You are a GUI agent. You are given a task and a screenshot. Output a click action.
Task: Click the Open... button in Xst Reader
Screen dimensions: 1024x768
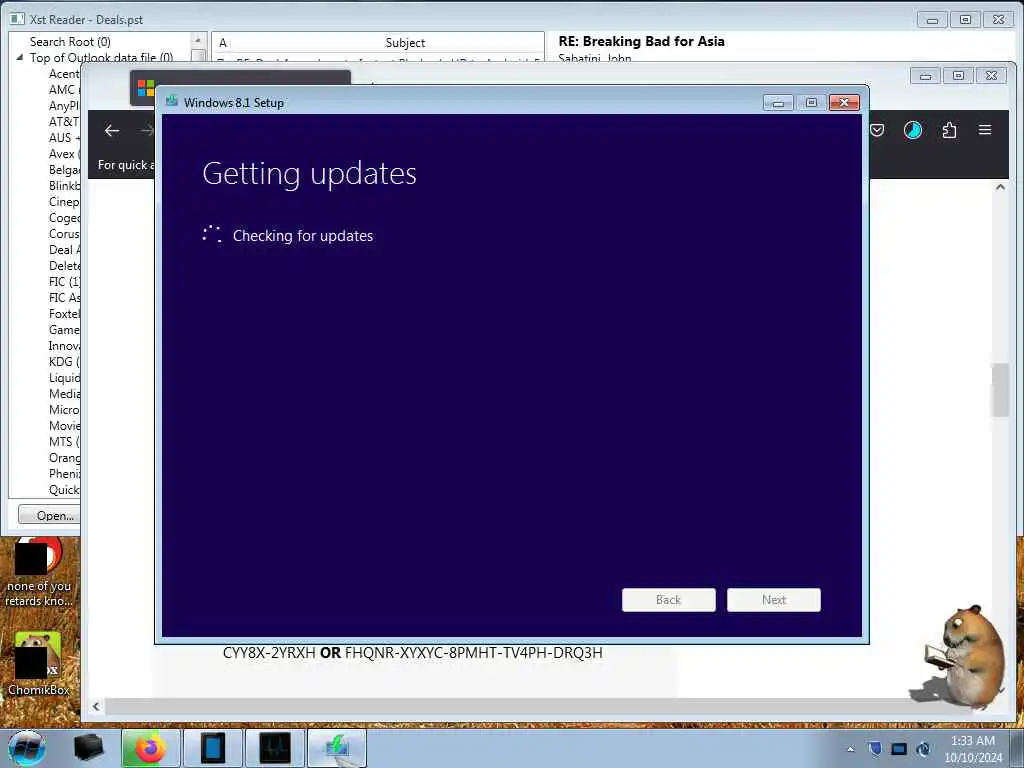click(49, 515)
